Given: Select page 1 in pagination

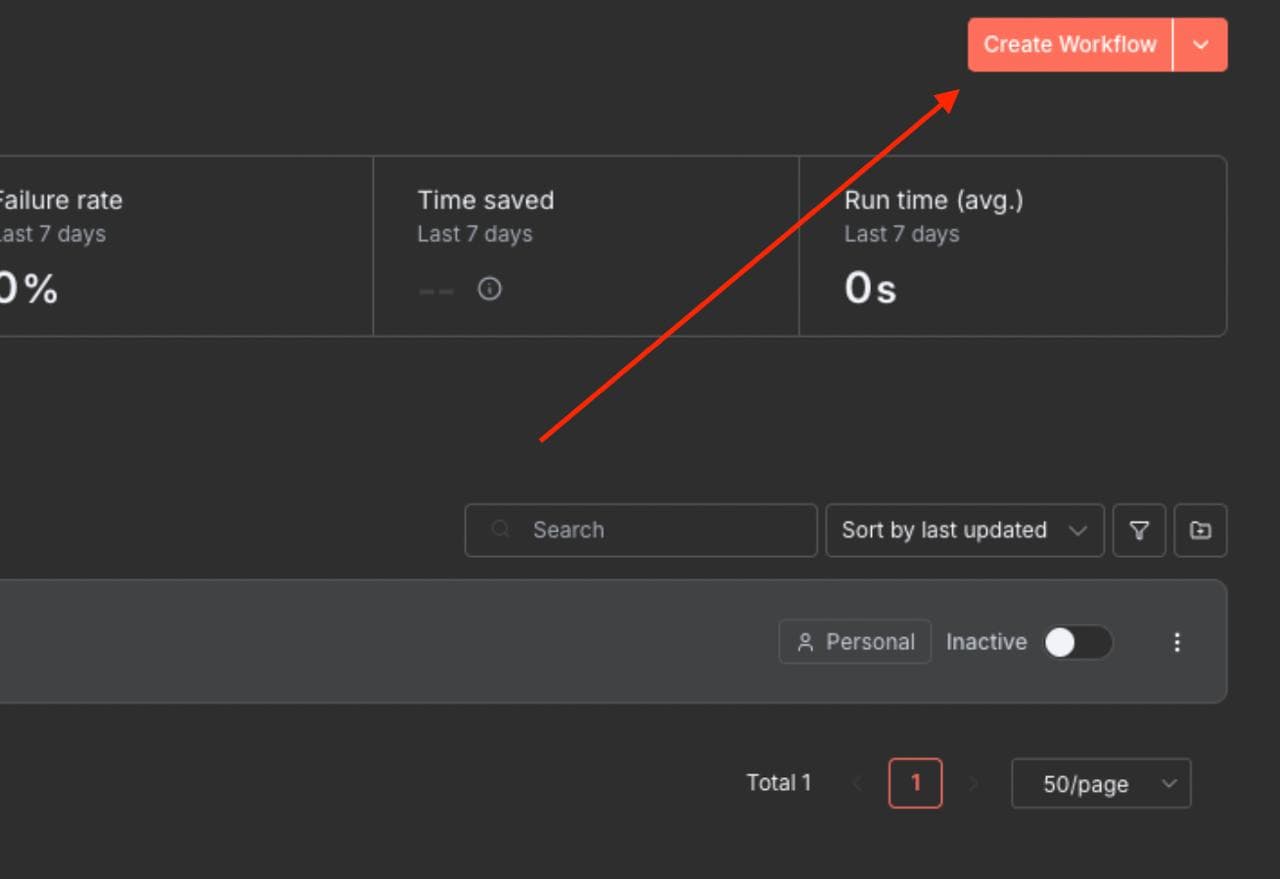Looking at the screenshot, I should click(x=915, y=783).
